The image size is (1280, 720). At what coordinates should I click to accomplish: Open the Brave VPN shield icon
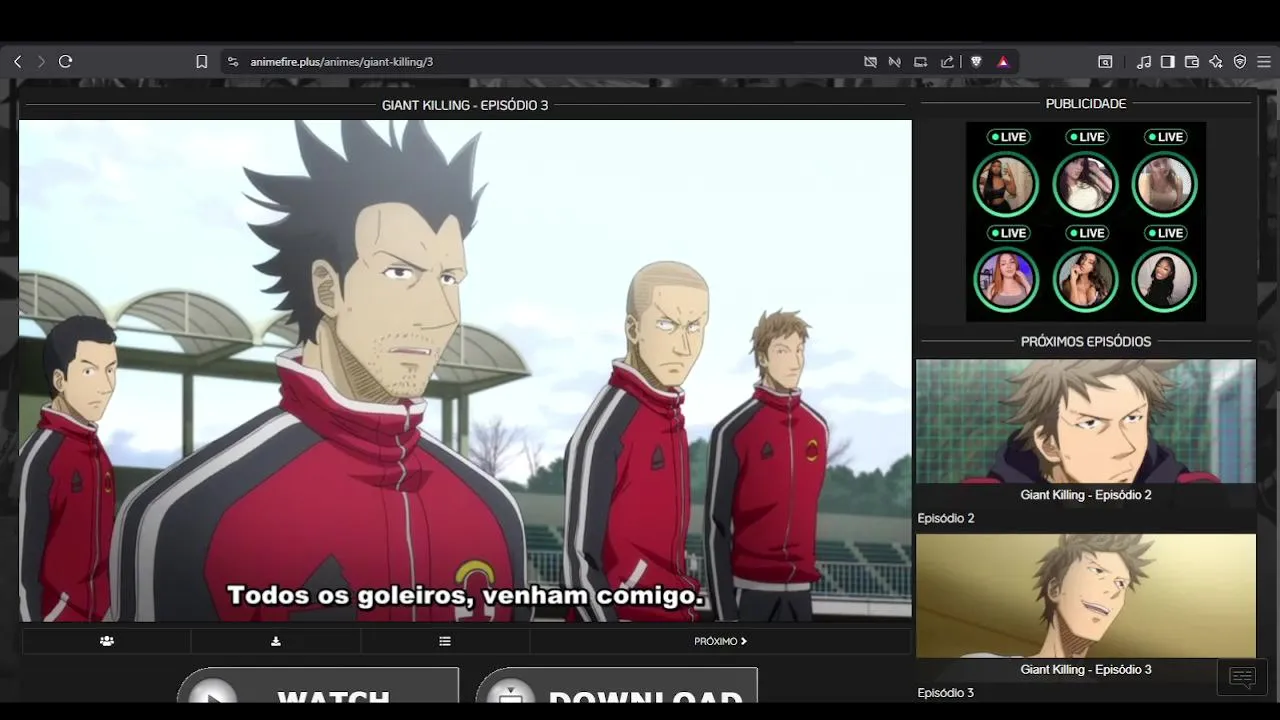[1240, 62]
